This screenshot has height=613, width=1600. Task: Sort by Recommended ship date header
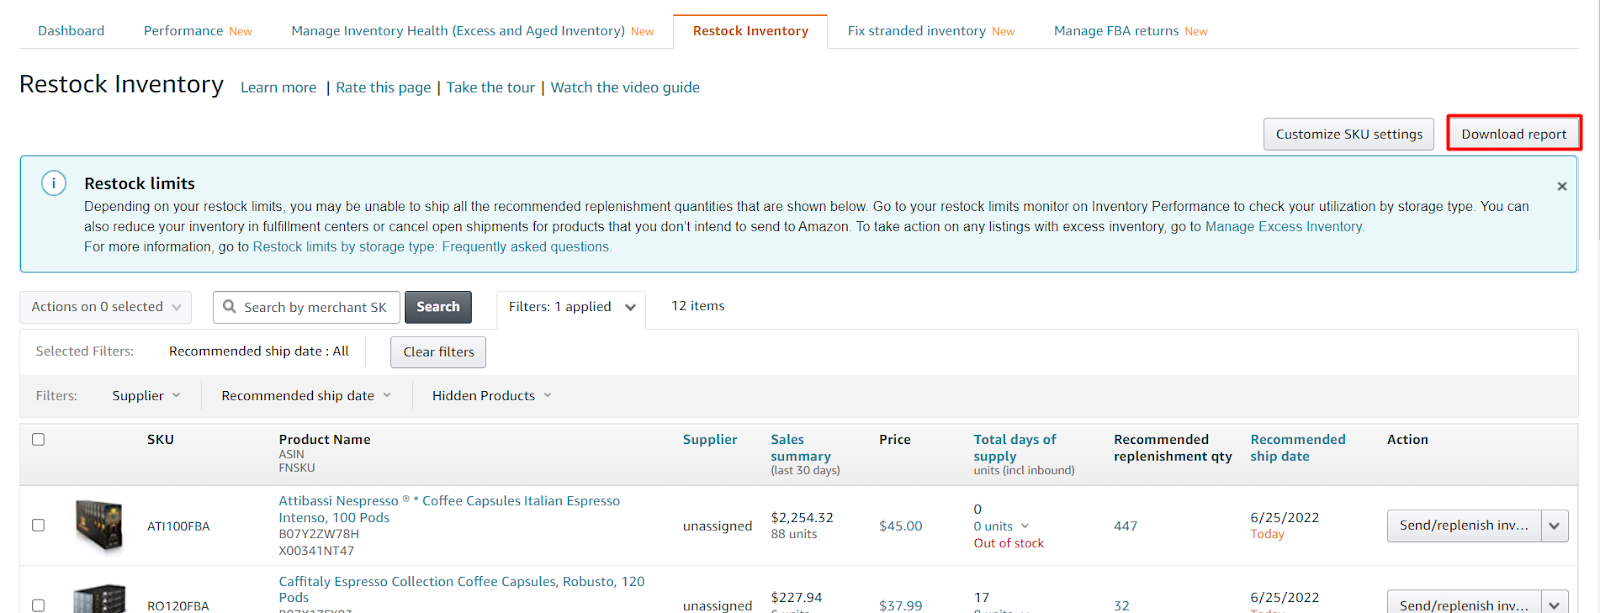coord(1297,447)
